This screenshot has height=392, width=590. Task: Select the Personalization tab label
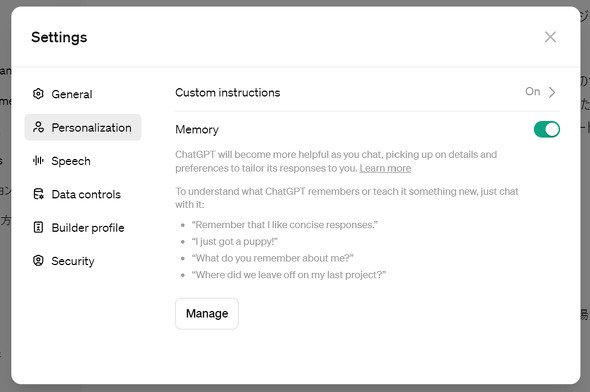coord(91,128)
